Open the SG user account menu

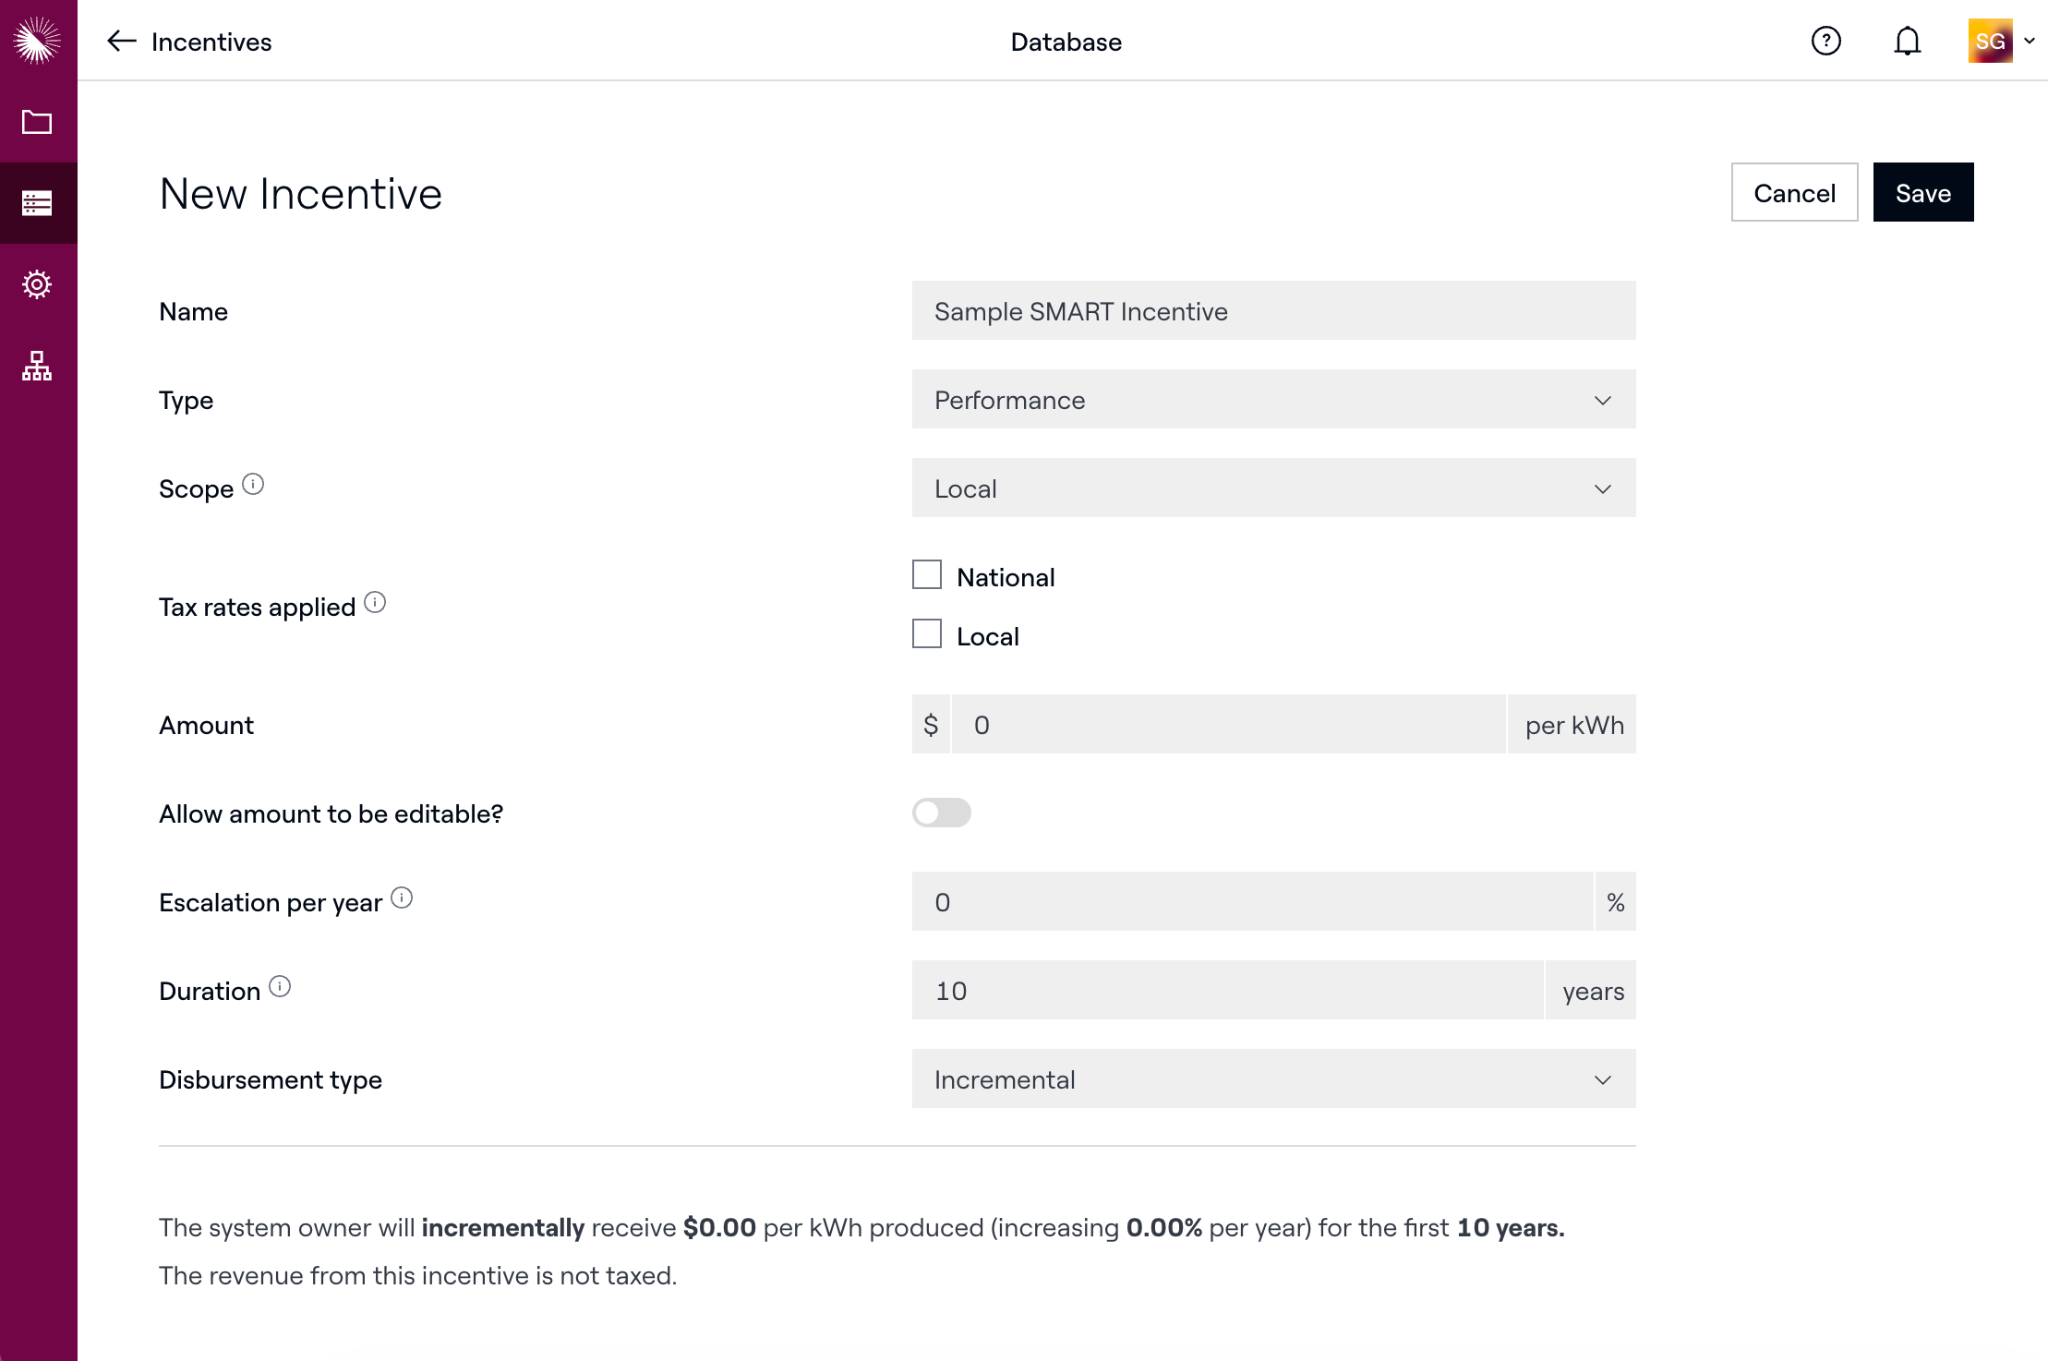2001,41
